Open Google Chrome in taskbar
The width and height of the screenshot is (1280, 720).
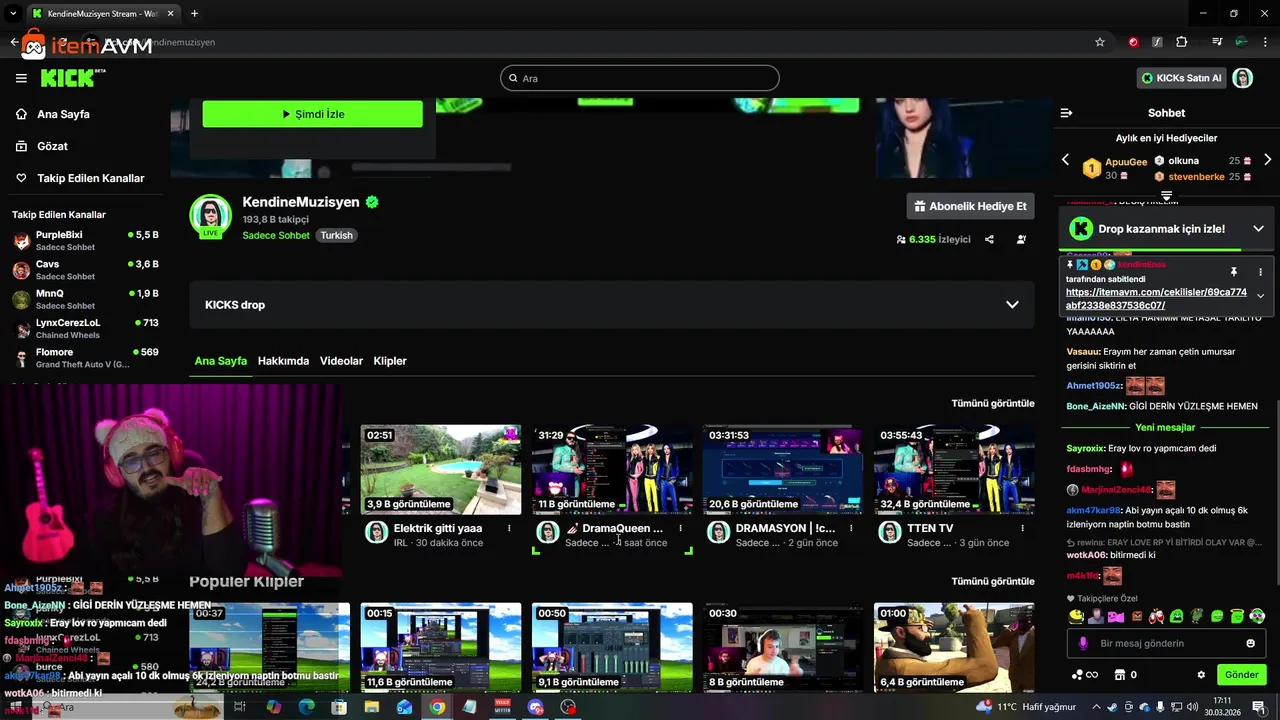tap(437, 707)
